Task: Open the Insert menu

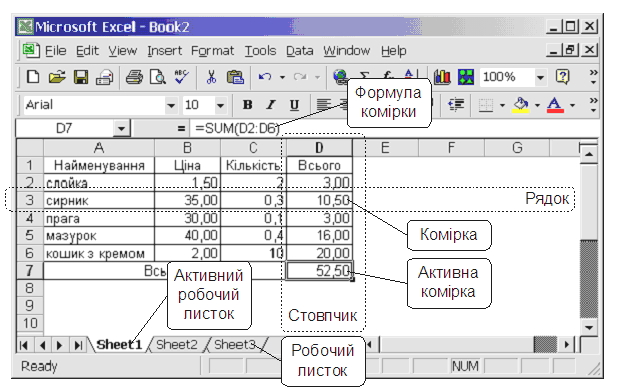Action: pyautogui.click(x=165, y=51)
